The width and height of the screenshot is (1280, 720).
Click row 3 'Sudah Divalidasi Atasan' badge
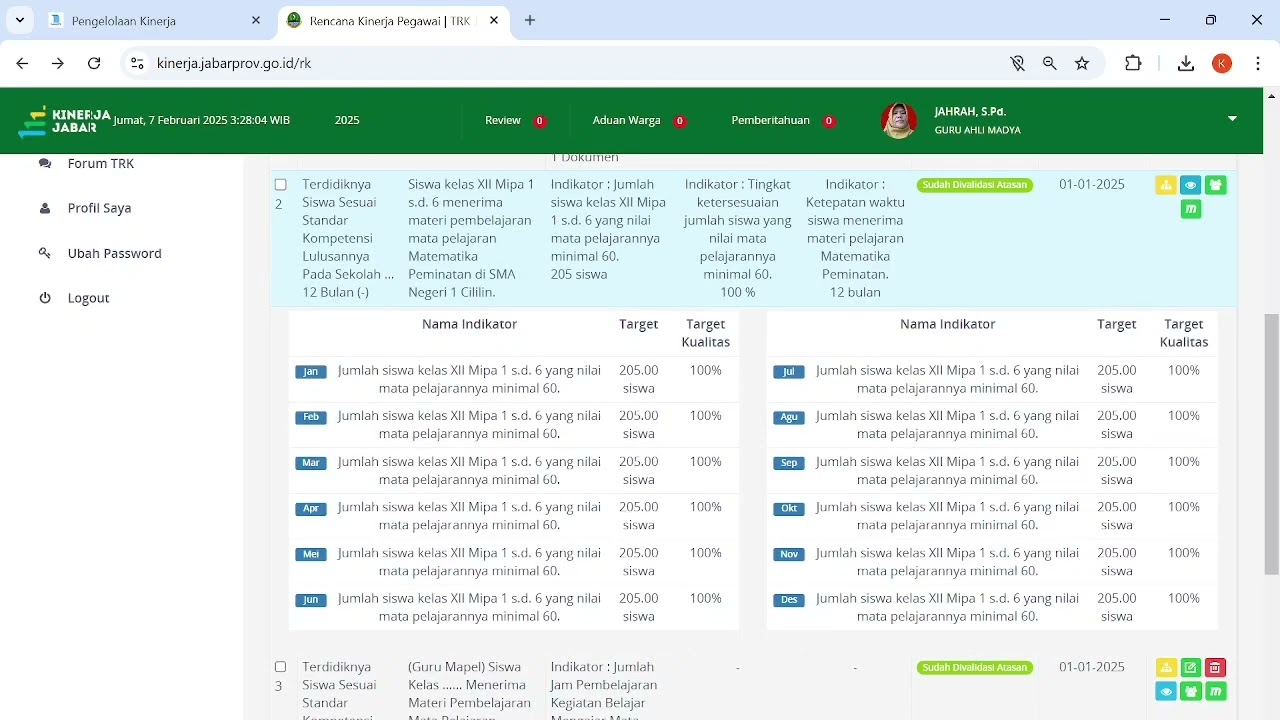[974, 667]
